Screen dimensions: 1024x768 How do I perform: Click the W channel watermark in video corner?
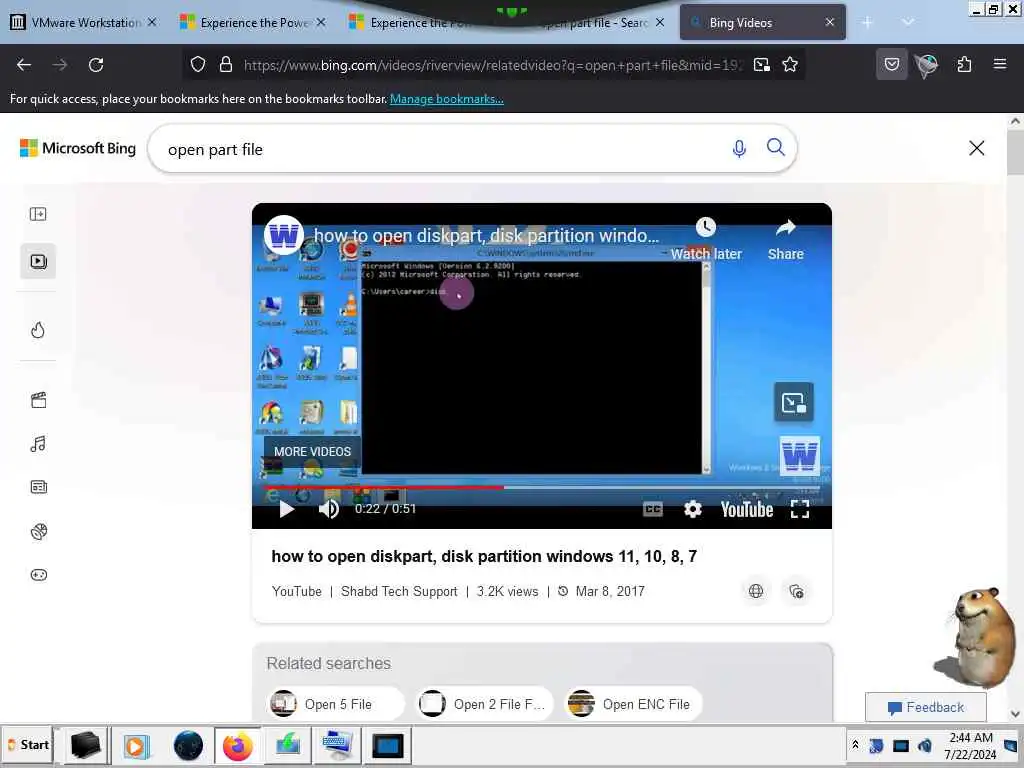pyautogui.click(x=799, y=455)
